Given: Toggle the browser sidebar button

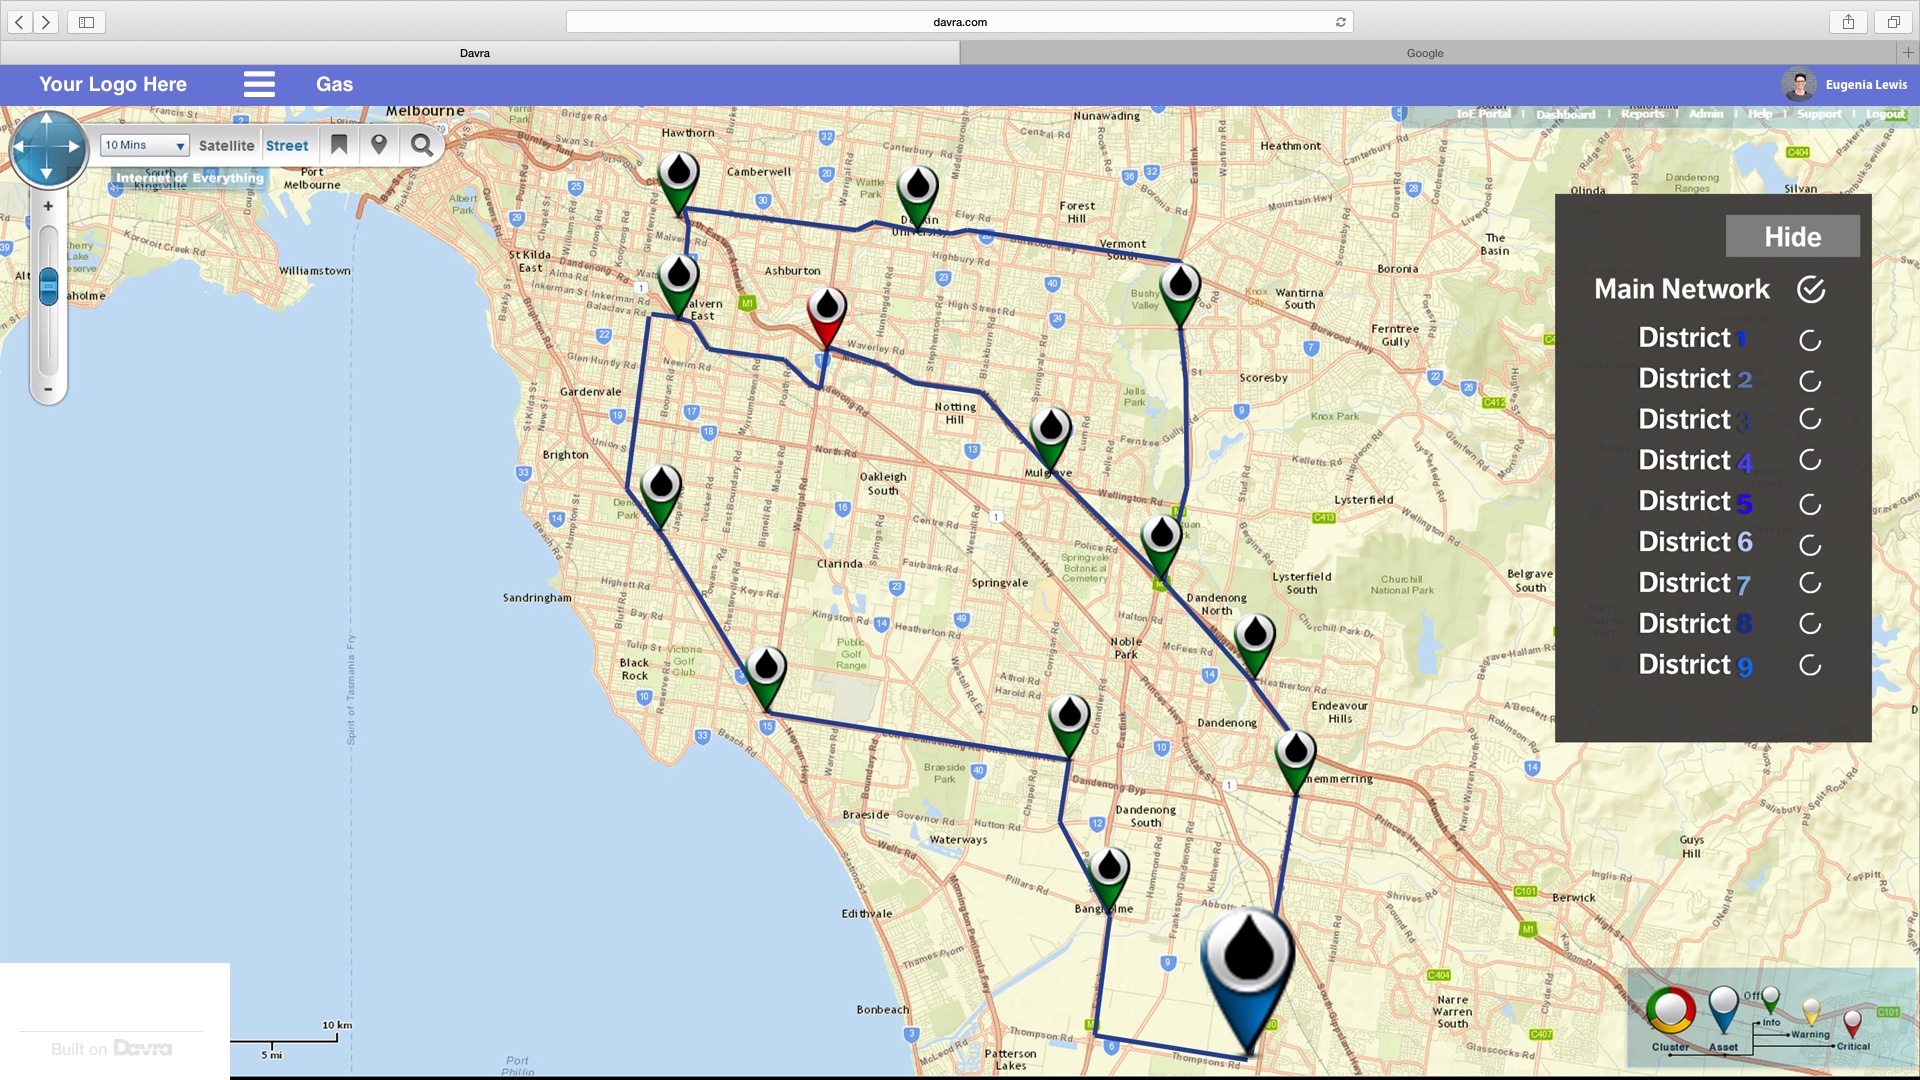Looking at the screenshot, I should pos(86,22).
